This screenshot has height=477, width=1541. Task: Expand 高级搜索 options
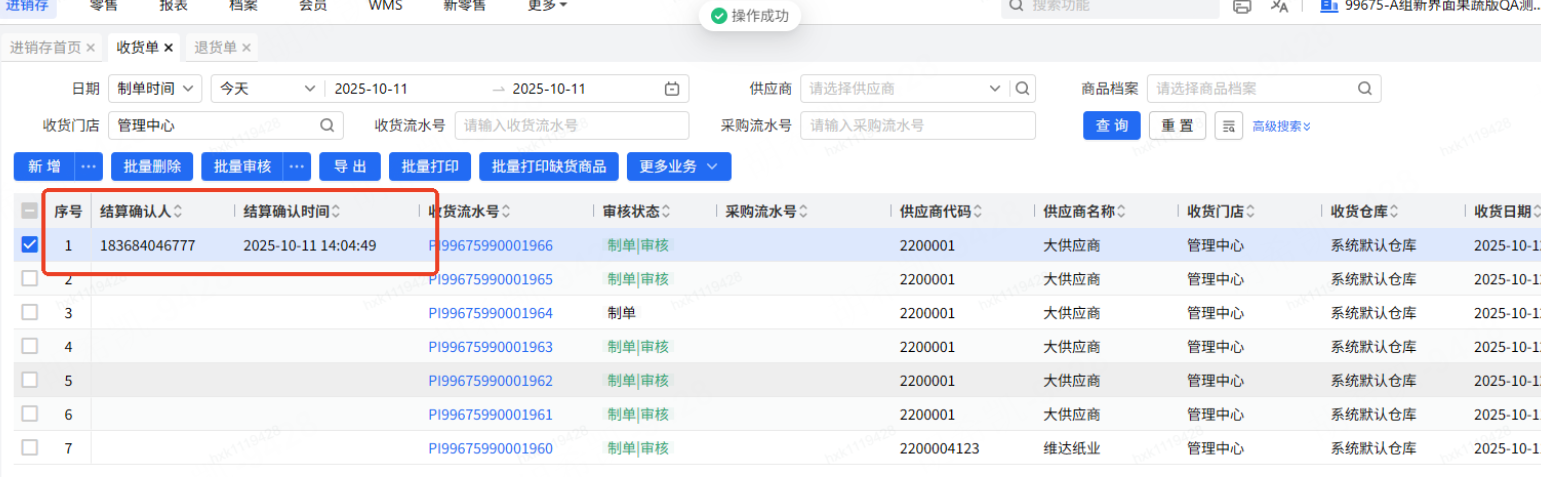coord(1281,126)
